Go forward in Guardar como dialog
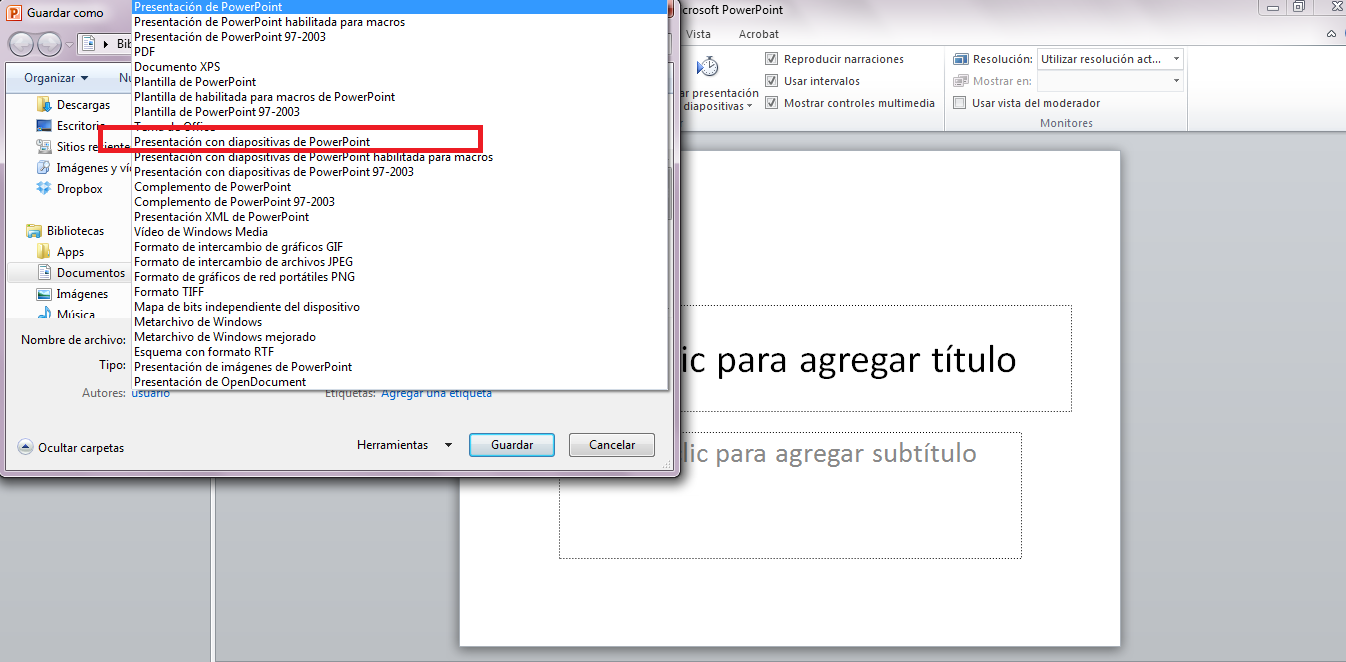The height and width of the screenshot is (662, 1346). tap(49, 45)
